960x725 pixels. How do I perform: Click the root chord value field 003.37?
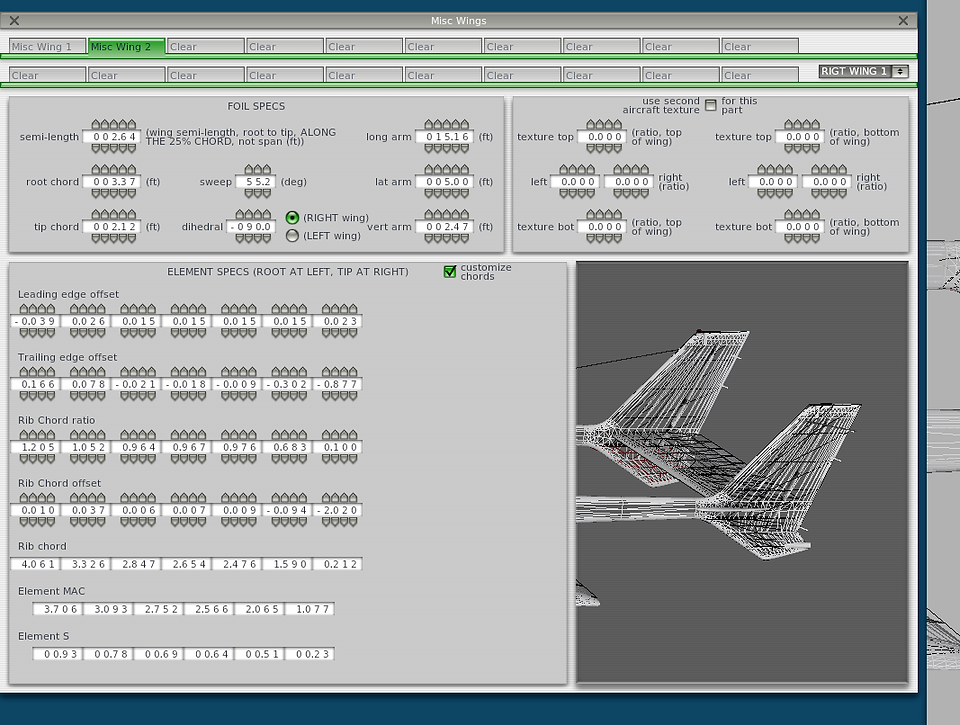tap(113, 182)
